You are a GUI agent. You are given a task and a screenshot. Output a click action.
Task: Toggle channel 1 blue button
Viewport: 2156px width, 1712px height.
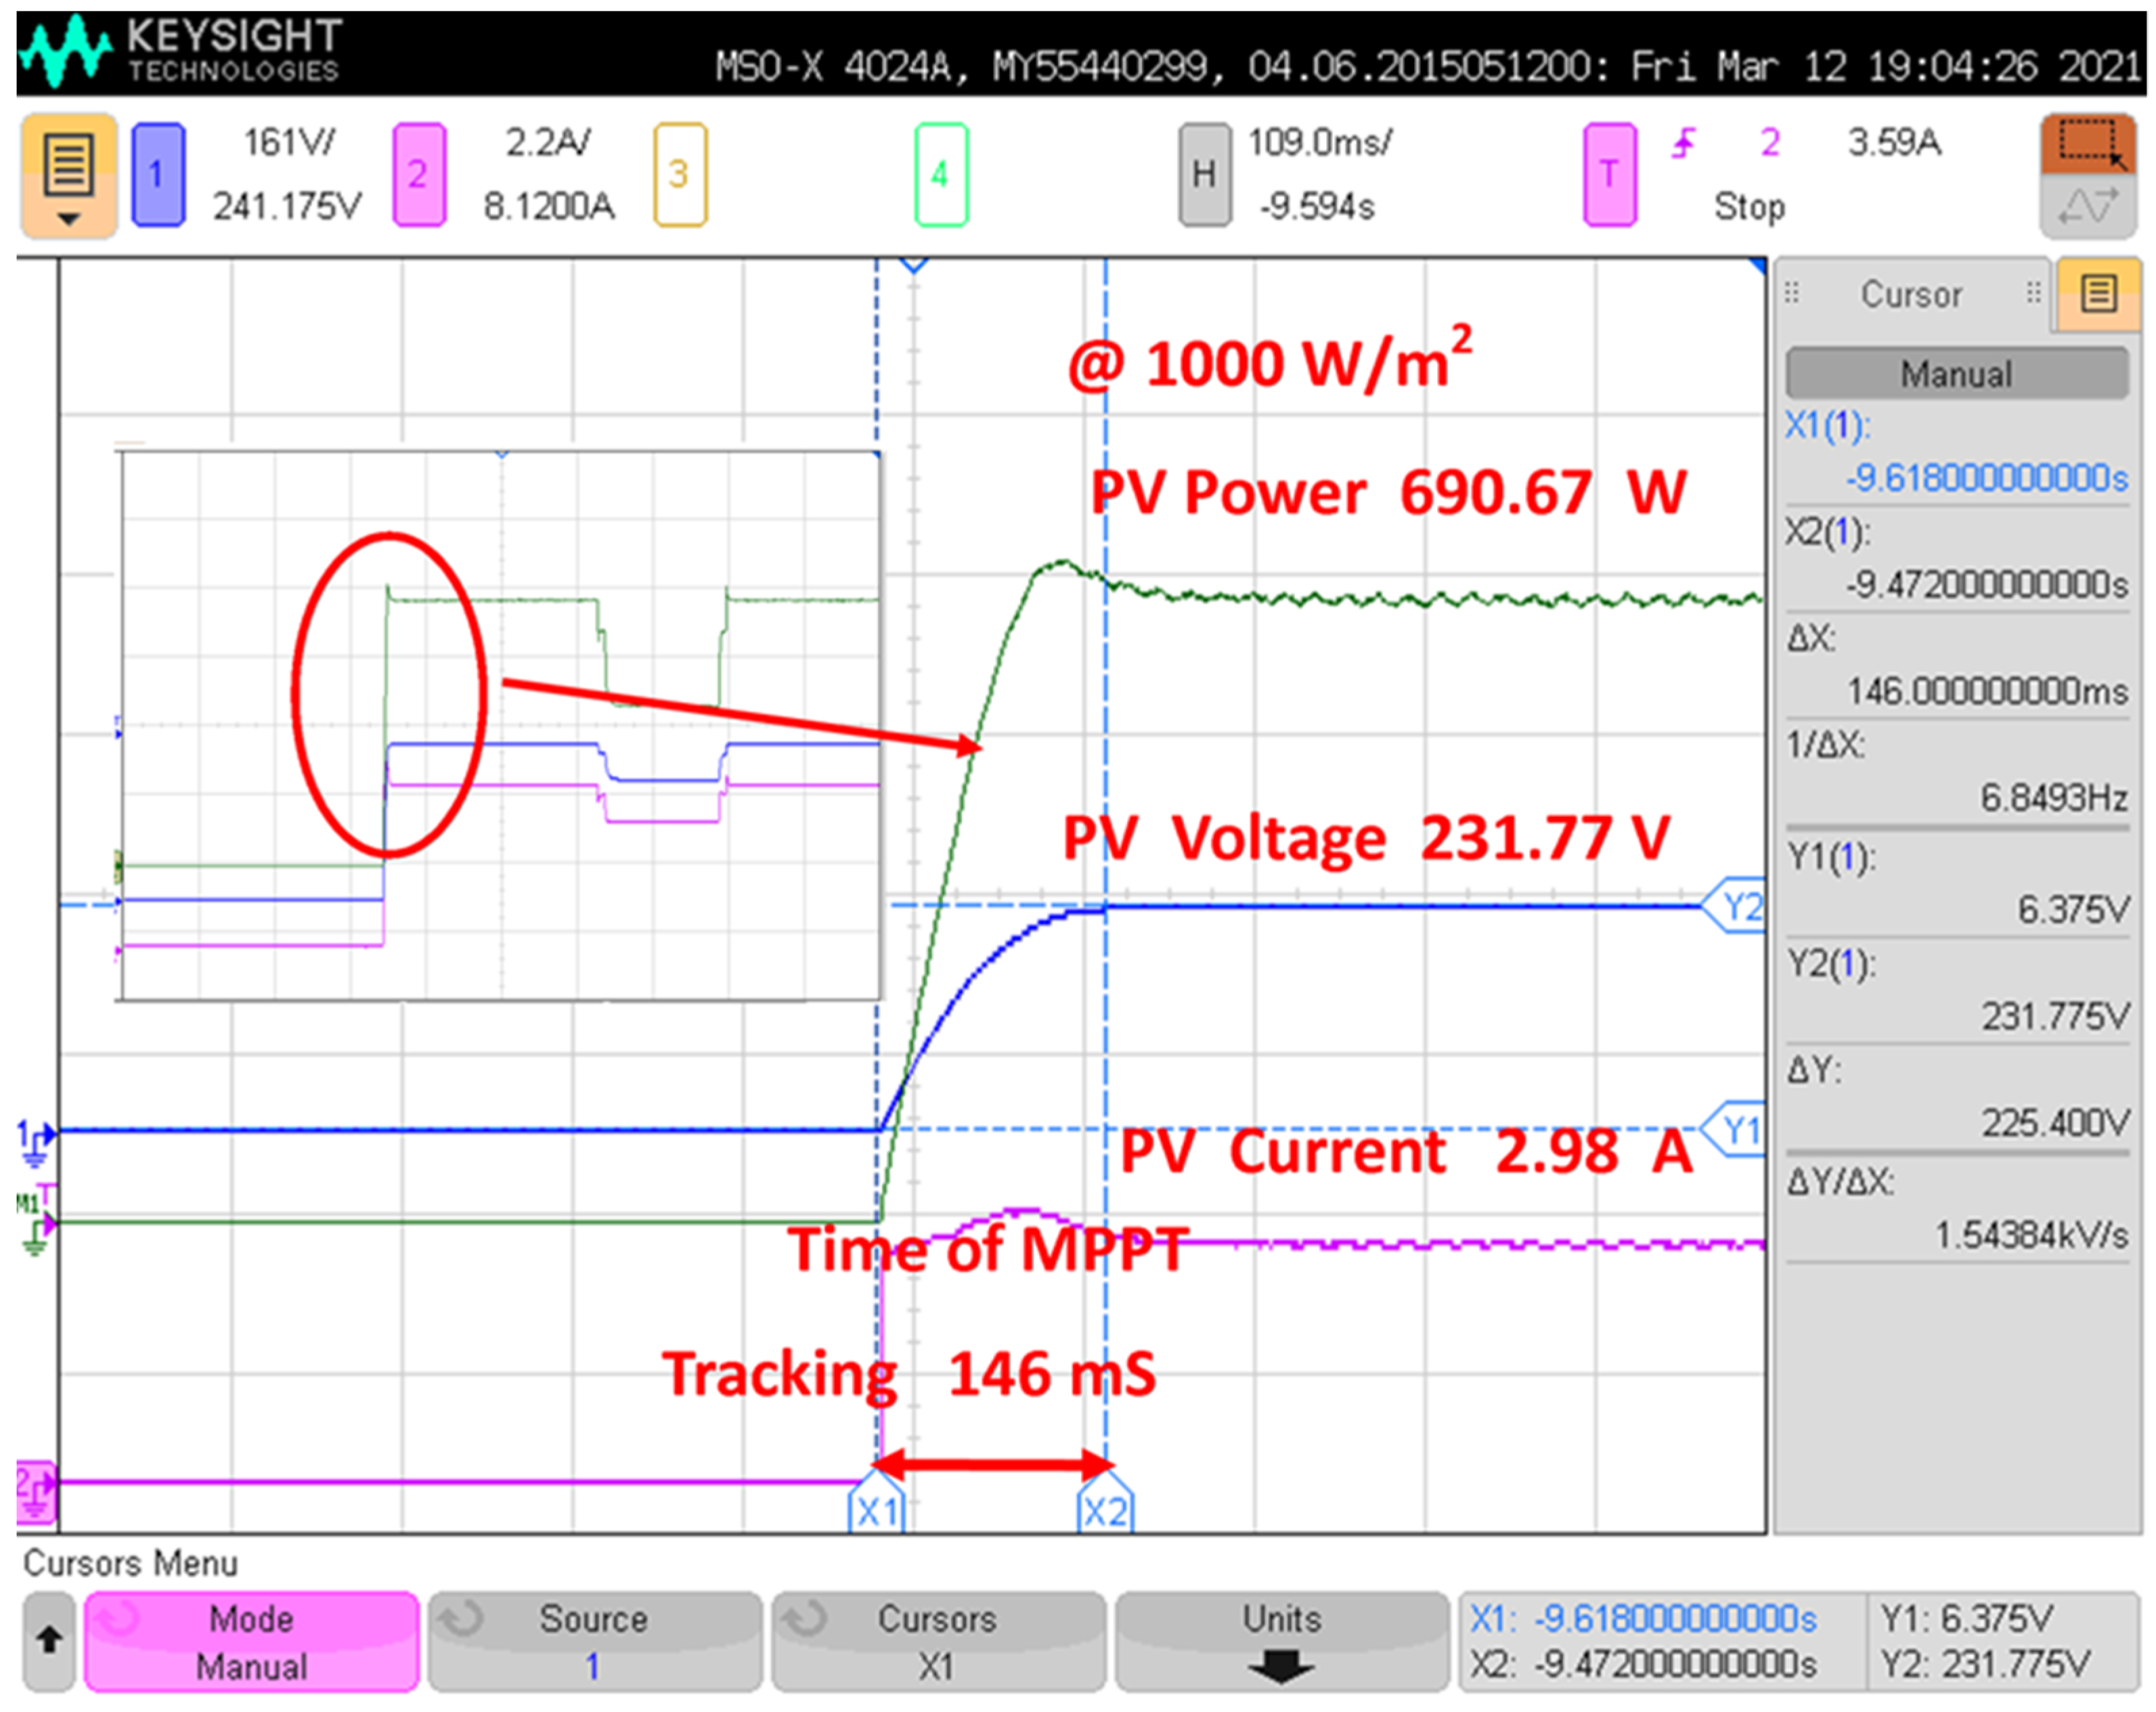coord(157,175)
